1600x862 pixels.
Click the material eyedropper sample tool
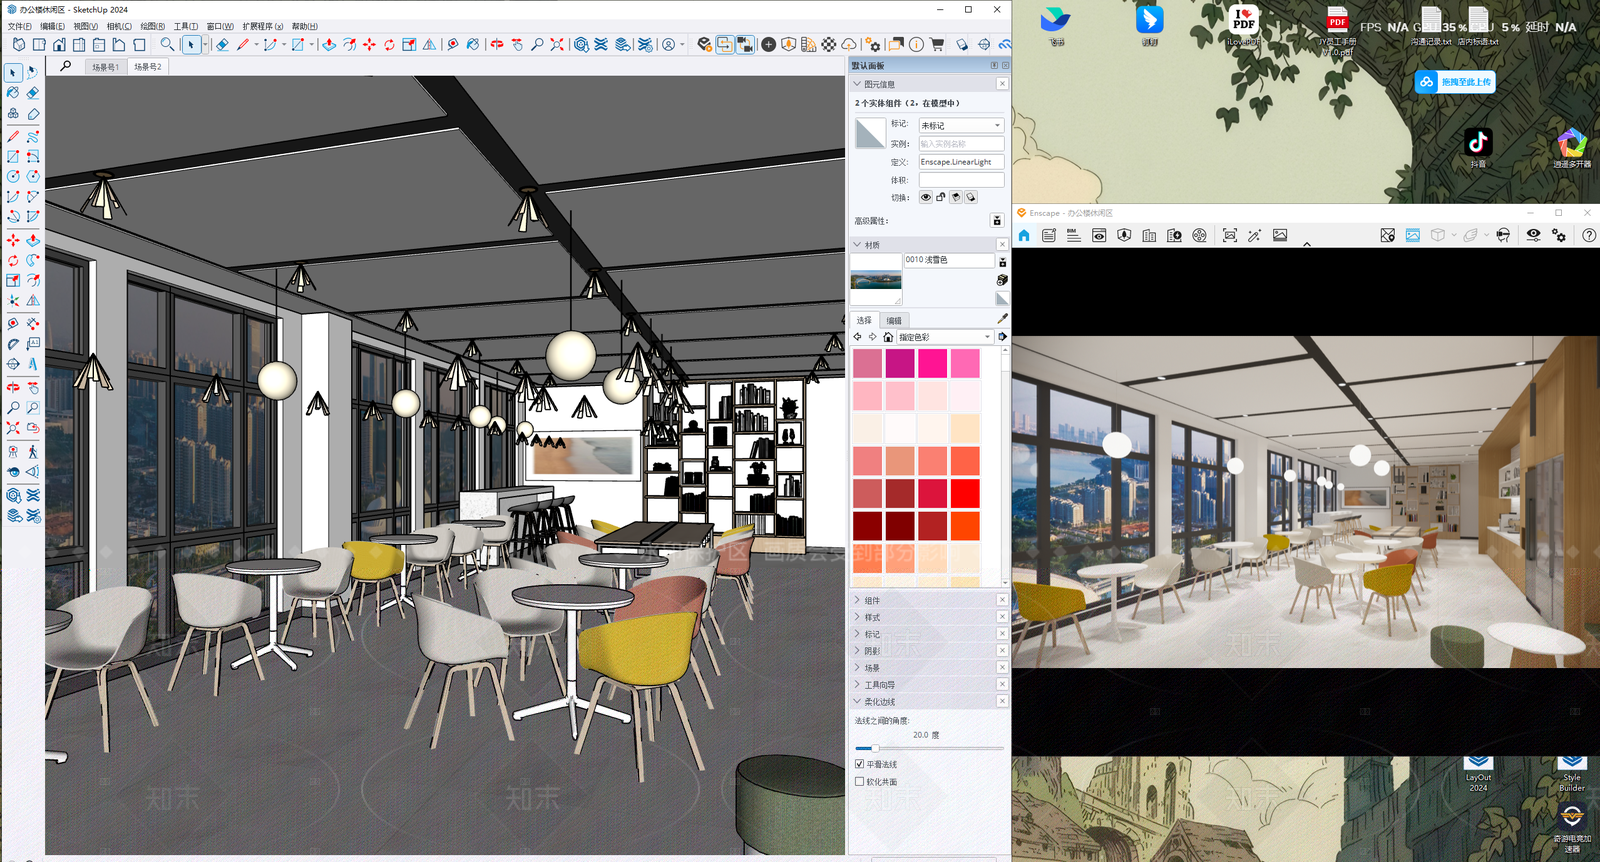point(1002,319)
